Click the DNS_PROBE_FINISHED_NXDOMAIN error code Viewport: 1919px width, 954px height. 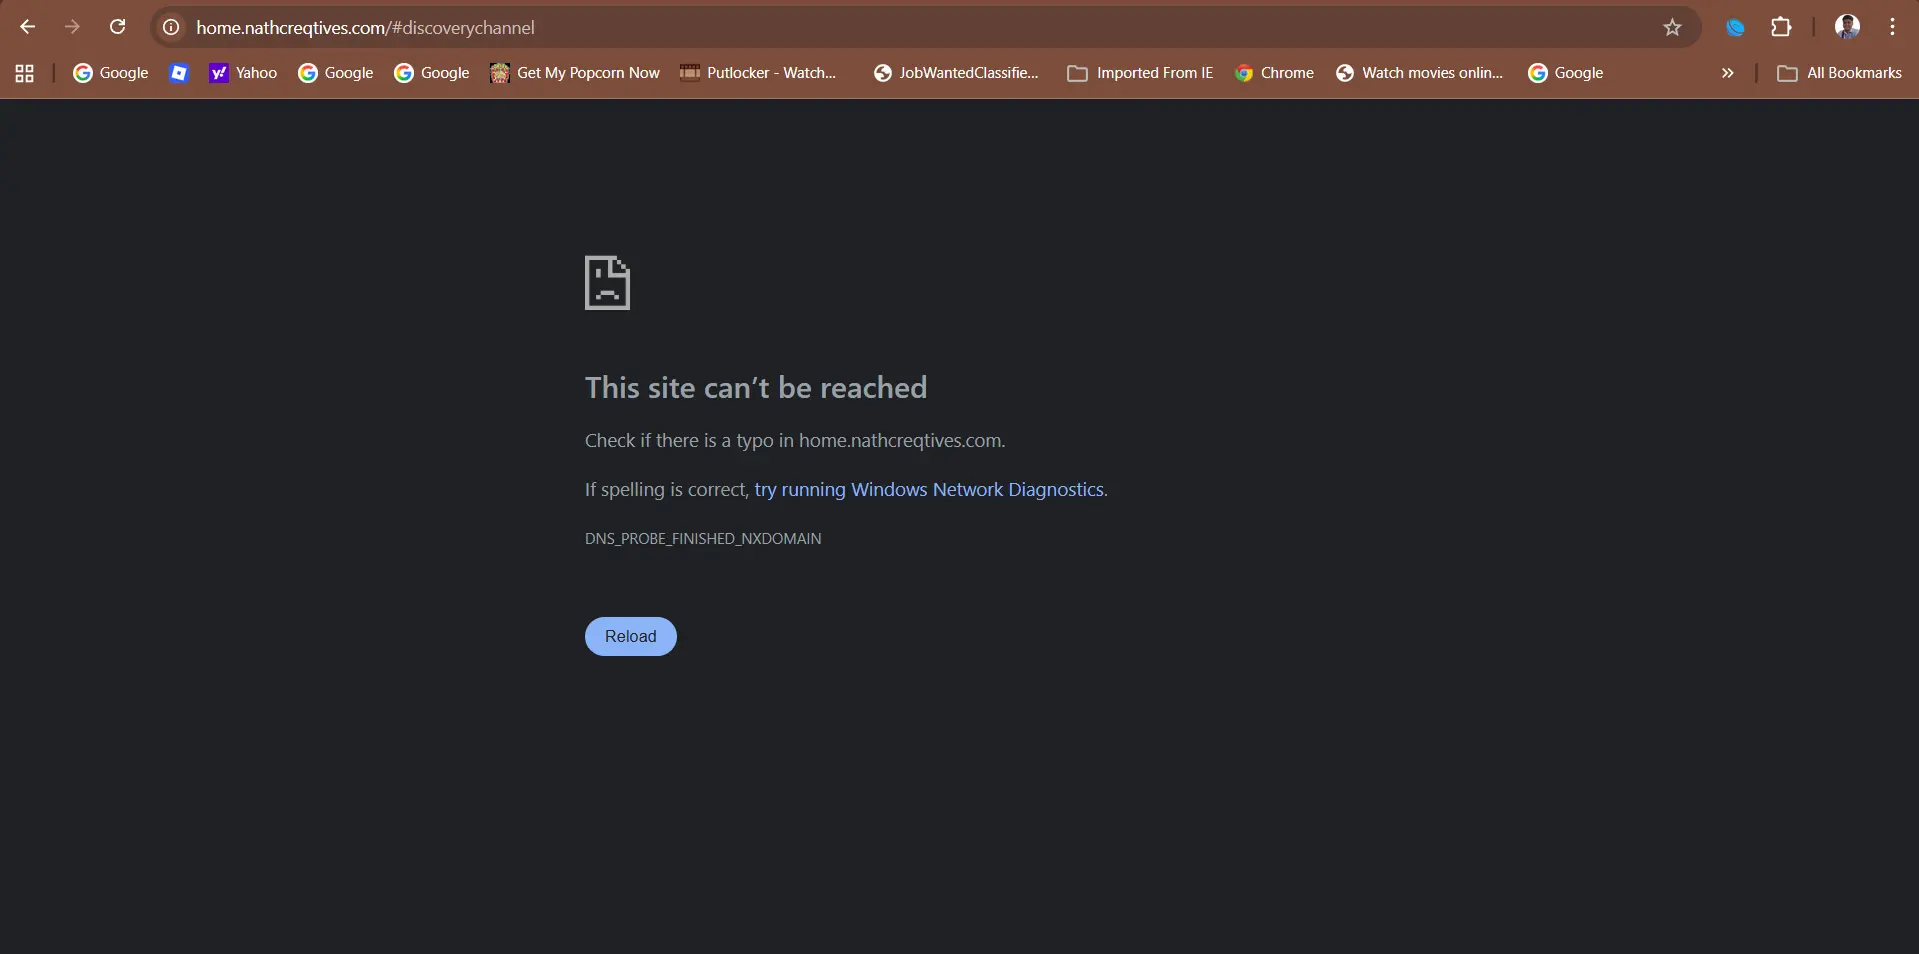[703, 539]
